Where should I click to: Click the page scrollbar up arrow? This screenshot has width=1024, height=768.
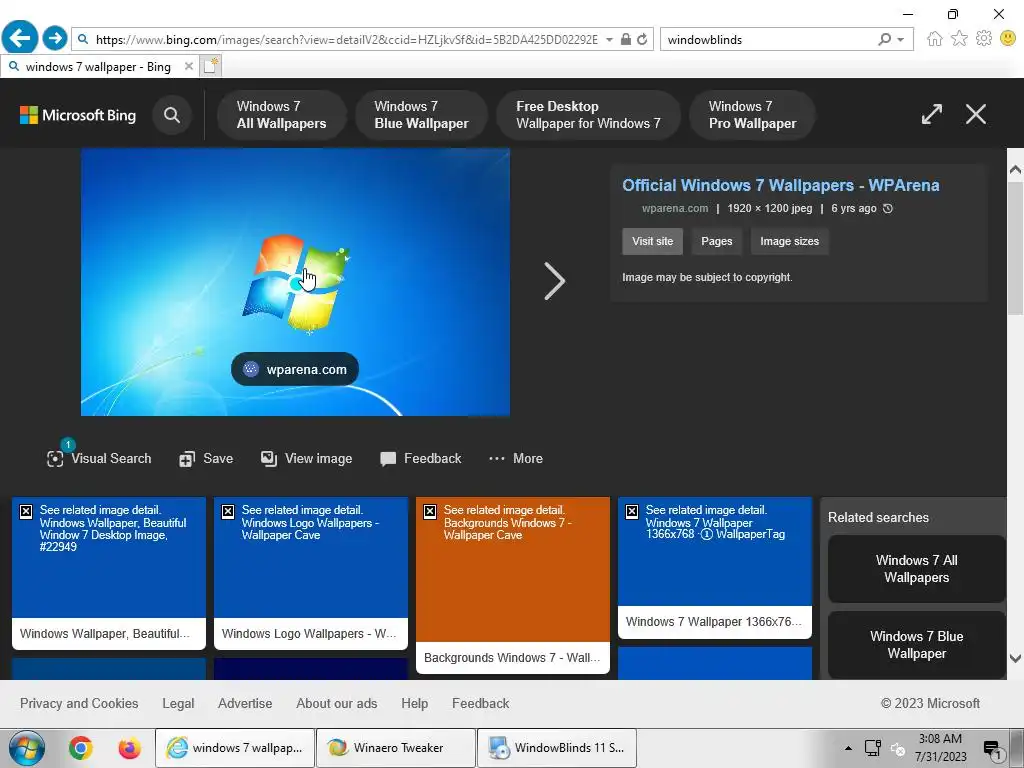click(x=1016, y=170)
